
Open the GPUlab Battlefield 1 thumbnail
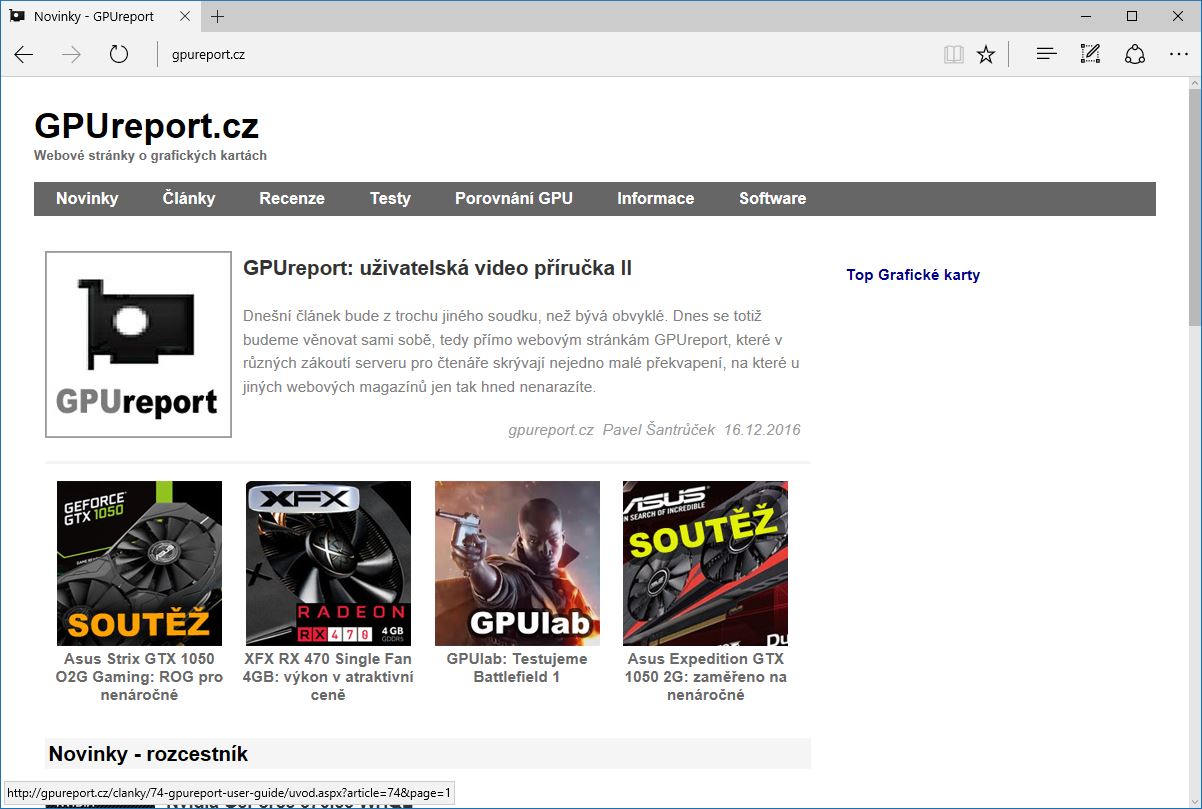coord(517,563)
